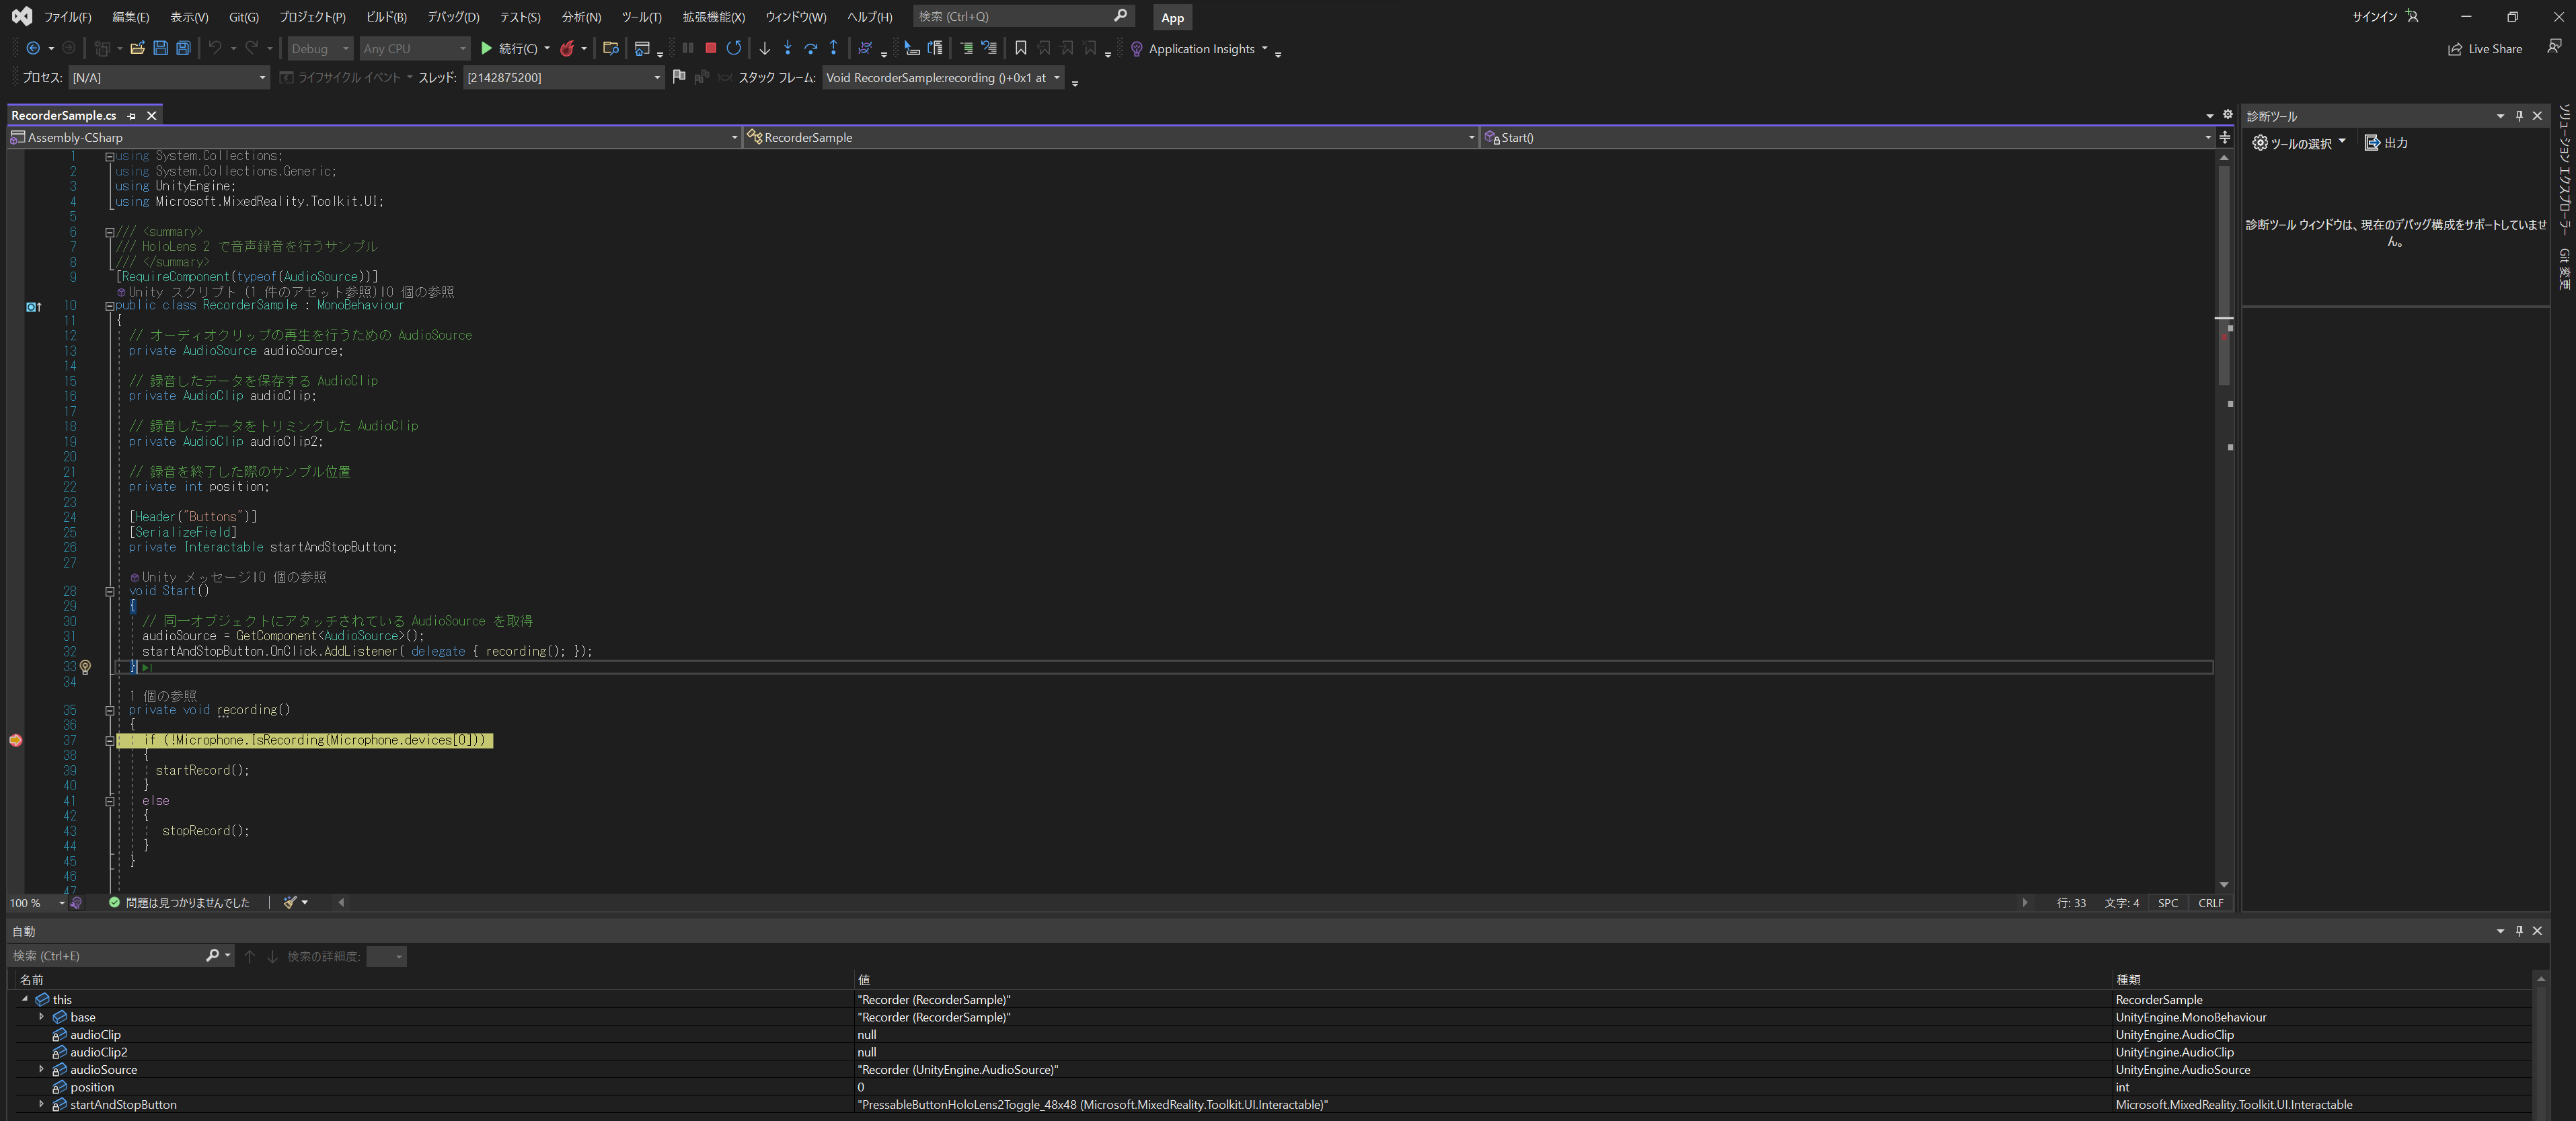The width and height of the screenshot is (2576, 1121).
Task: Click the Stop debugging red square
Action: (710, 48)
